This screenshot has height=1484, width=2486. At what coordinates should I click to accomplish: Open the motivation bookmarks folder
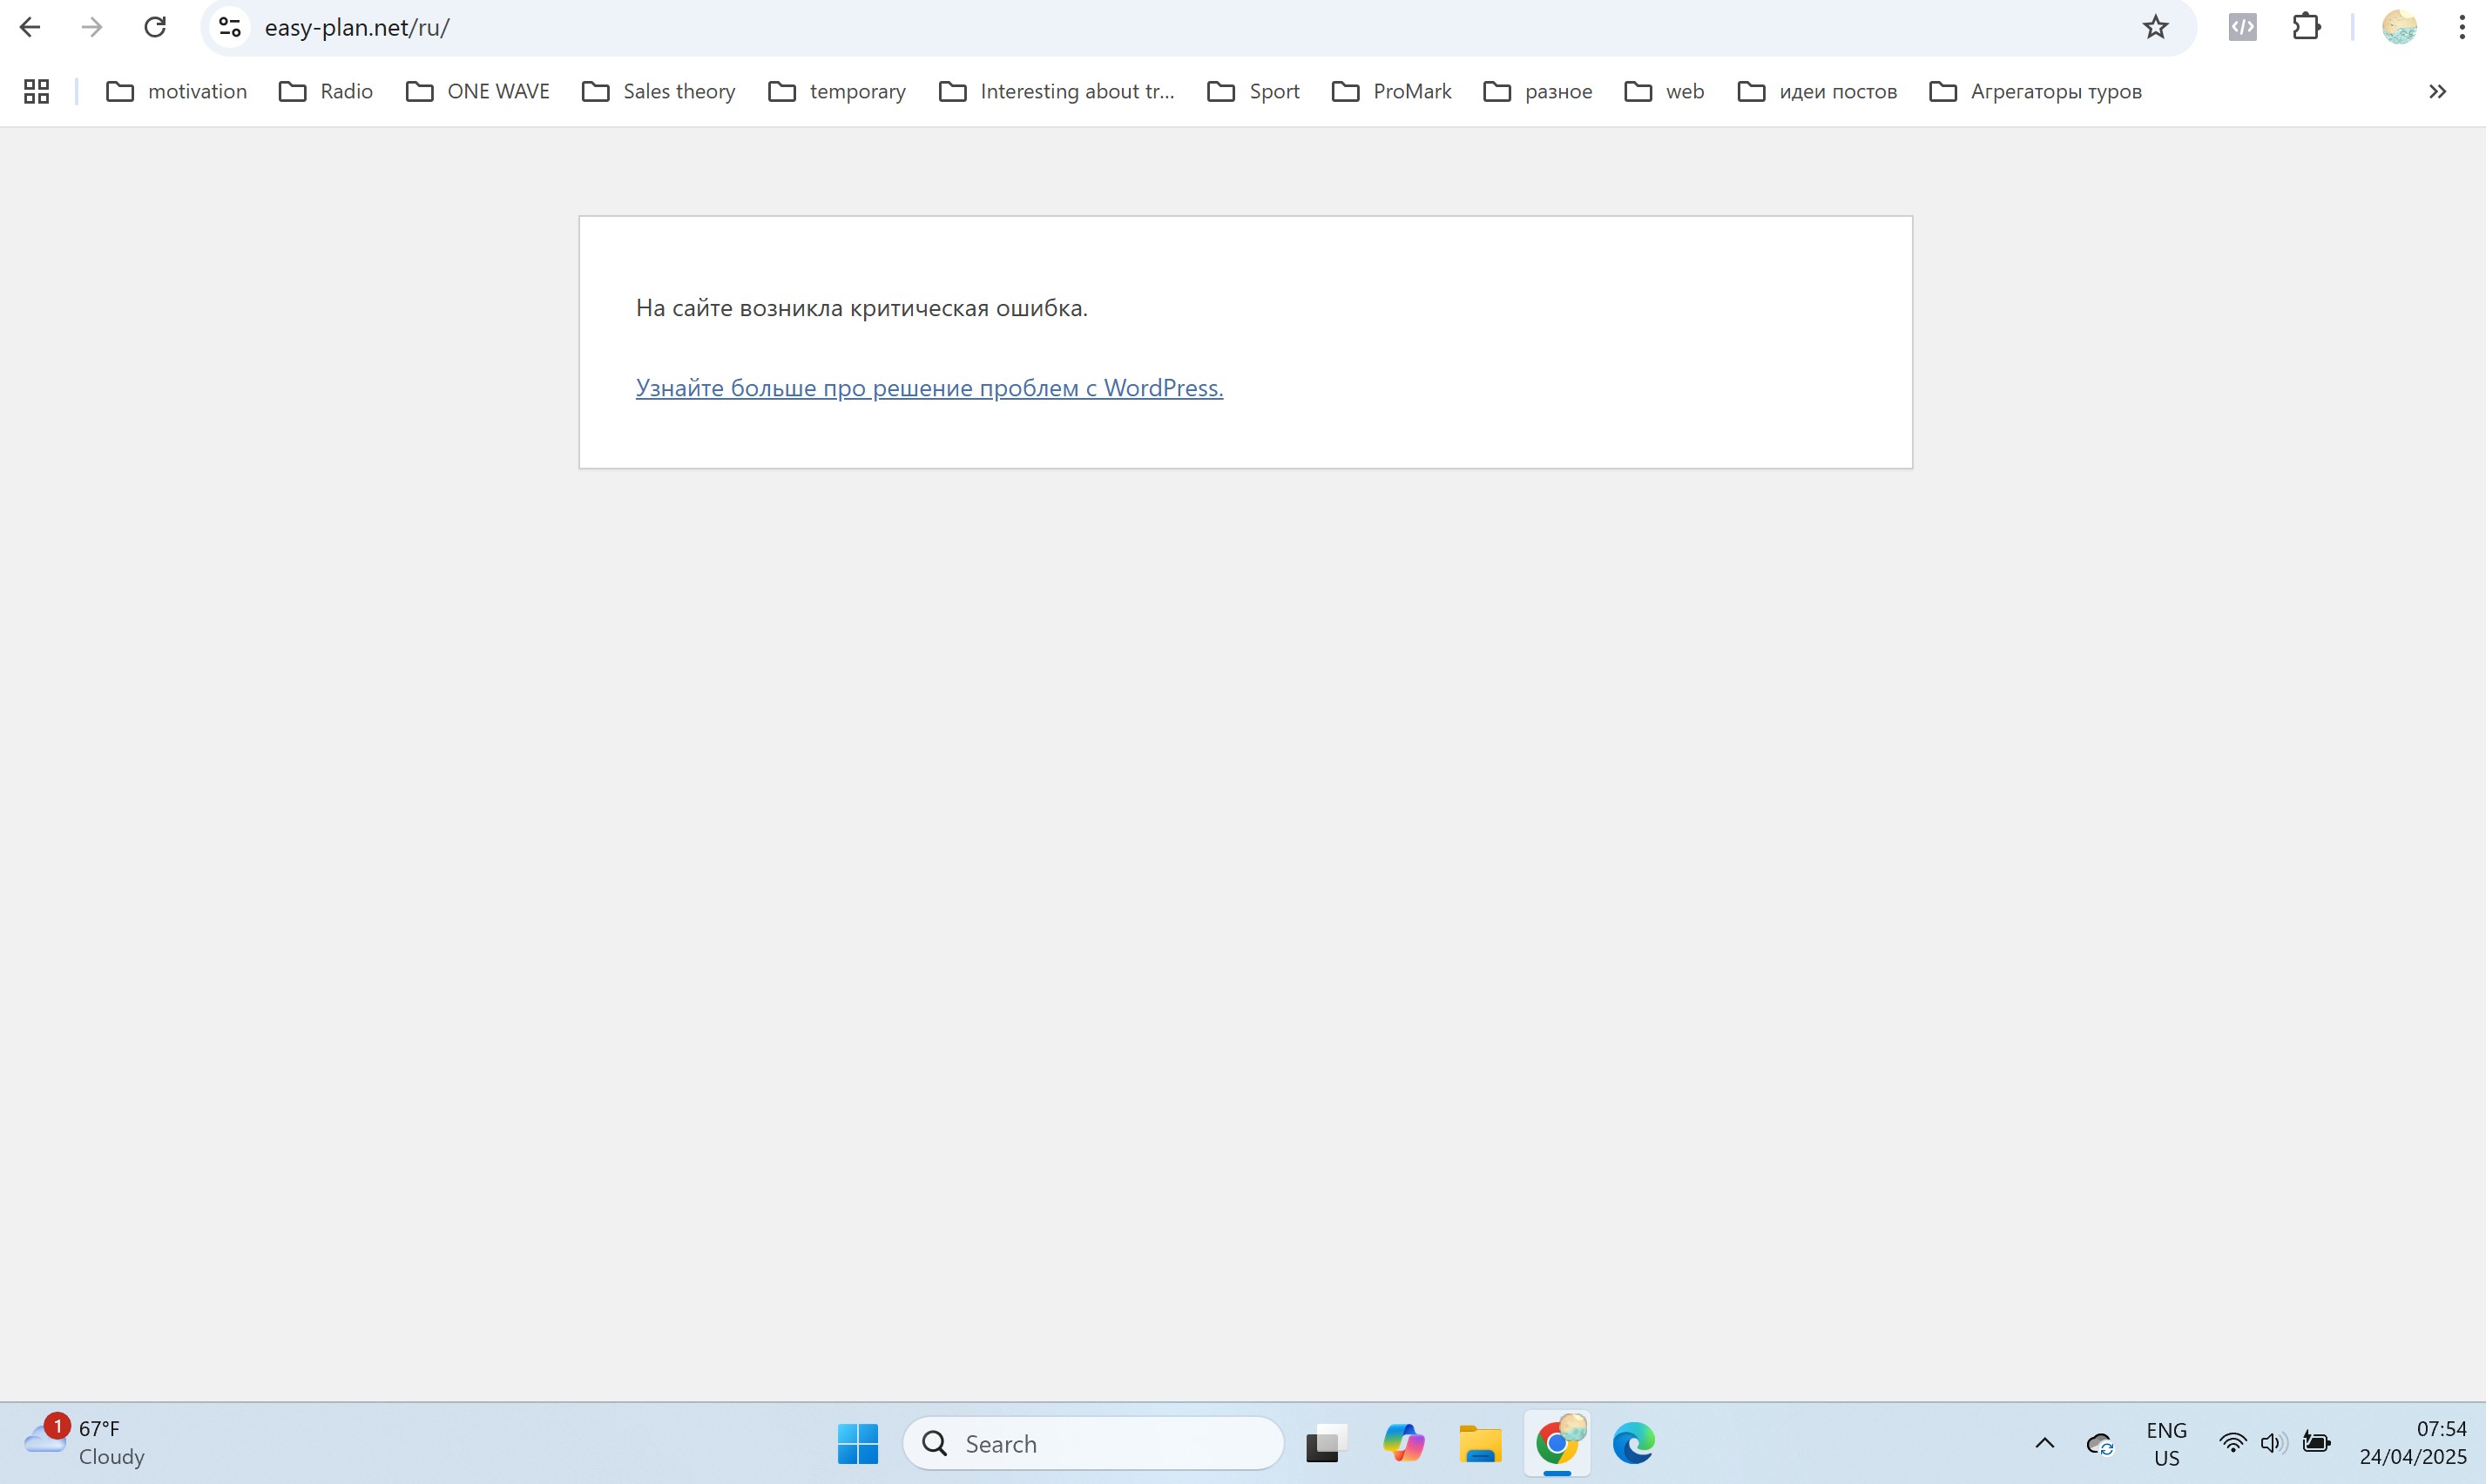(x=177, y=91)
